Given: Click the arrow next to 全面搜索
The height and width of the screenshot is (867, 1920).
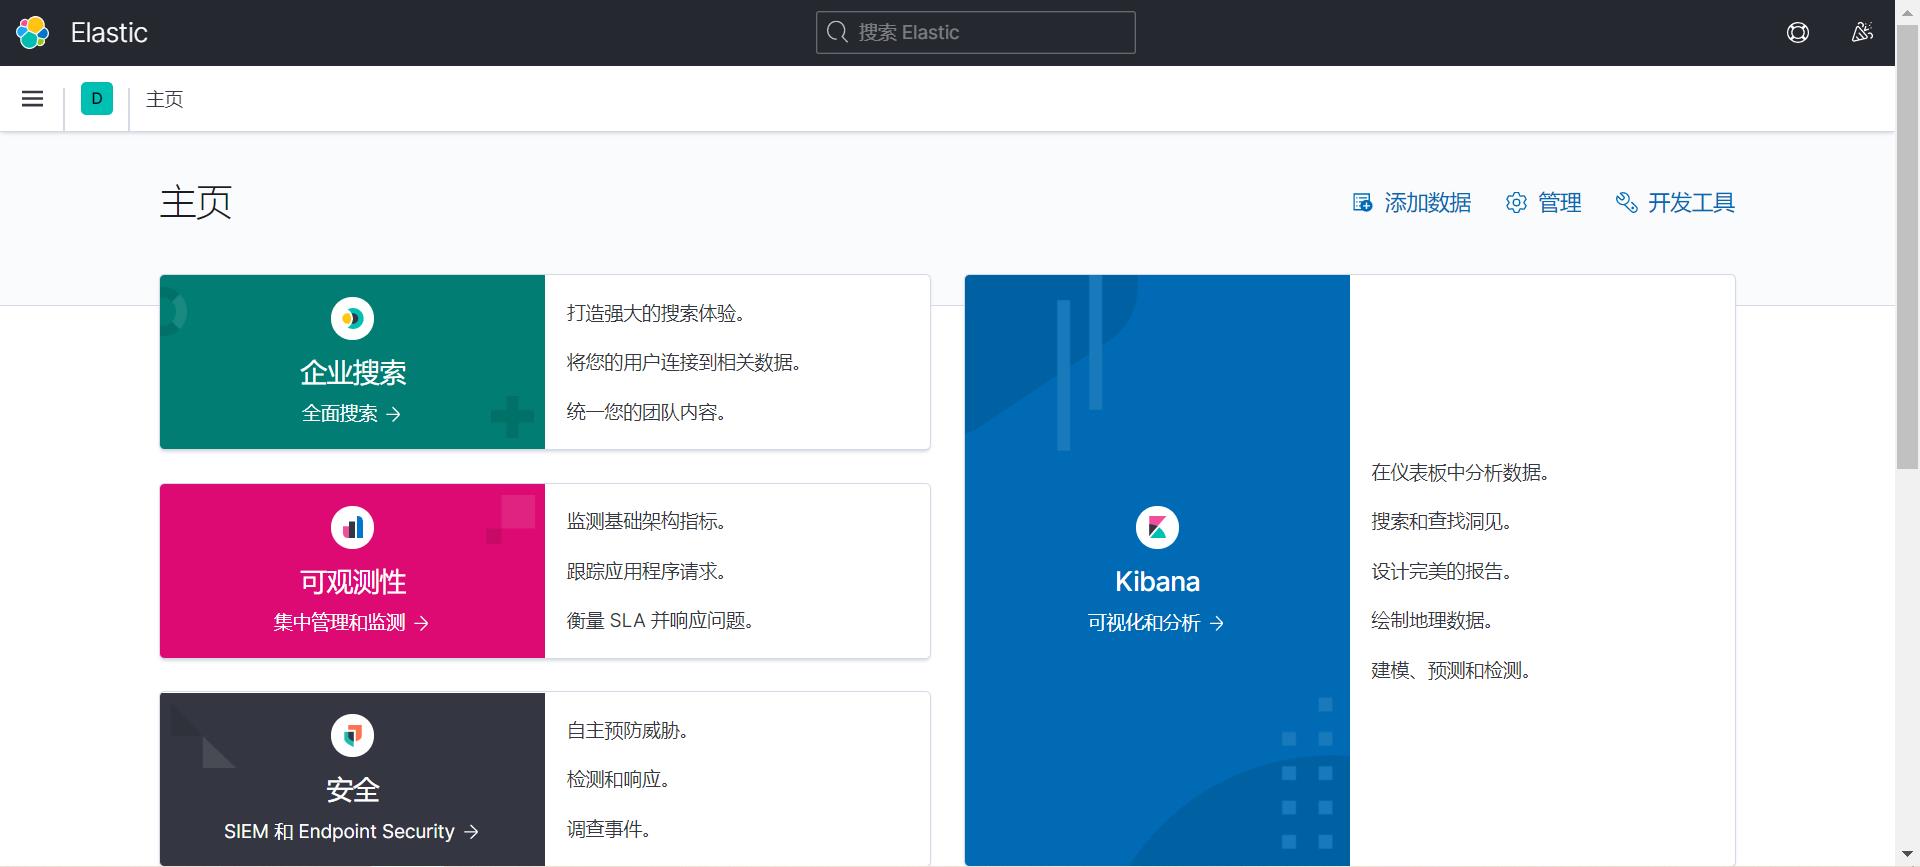Looking at the screenshot, I should 394,414.
